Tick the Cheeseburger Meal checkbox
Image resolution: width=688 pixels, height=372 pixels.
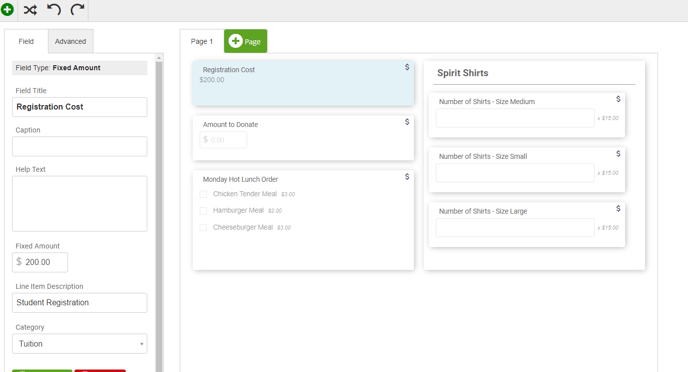[203, 227]
